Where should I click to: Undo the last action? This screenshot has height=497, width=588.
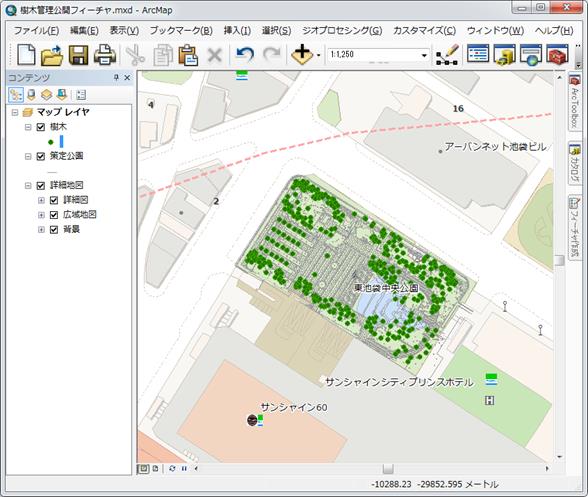[244, 55]
